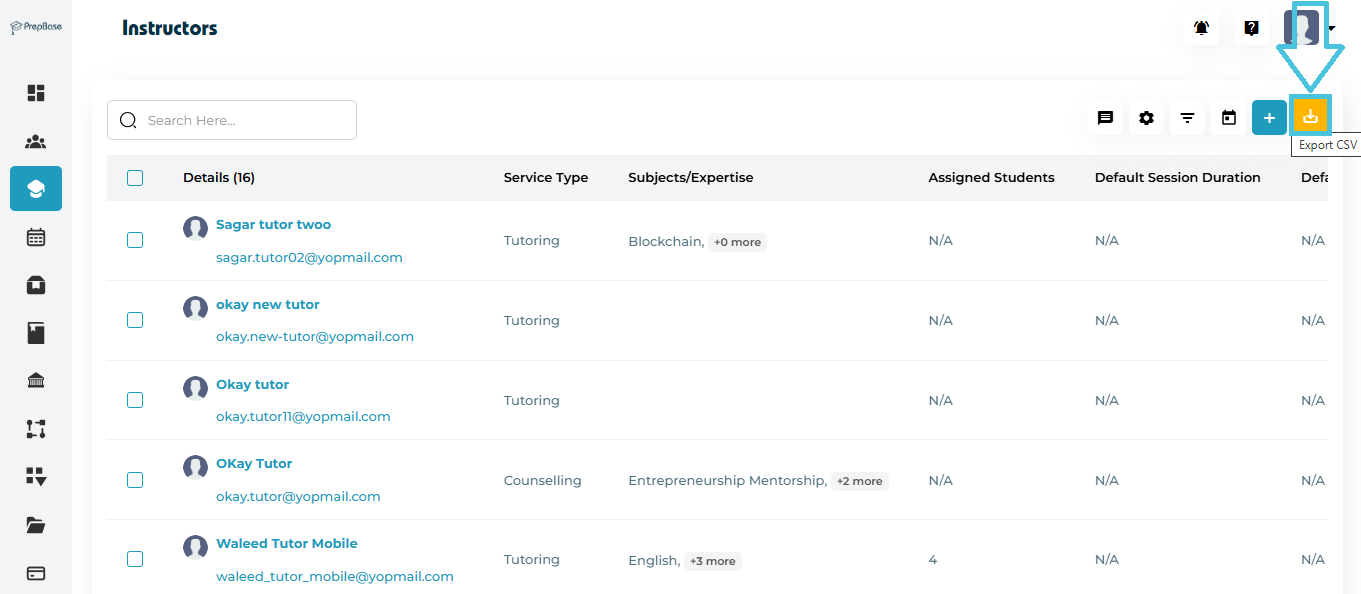Open the settings gear icon
The image size is (1361, 594).
coord(1146,118)
